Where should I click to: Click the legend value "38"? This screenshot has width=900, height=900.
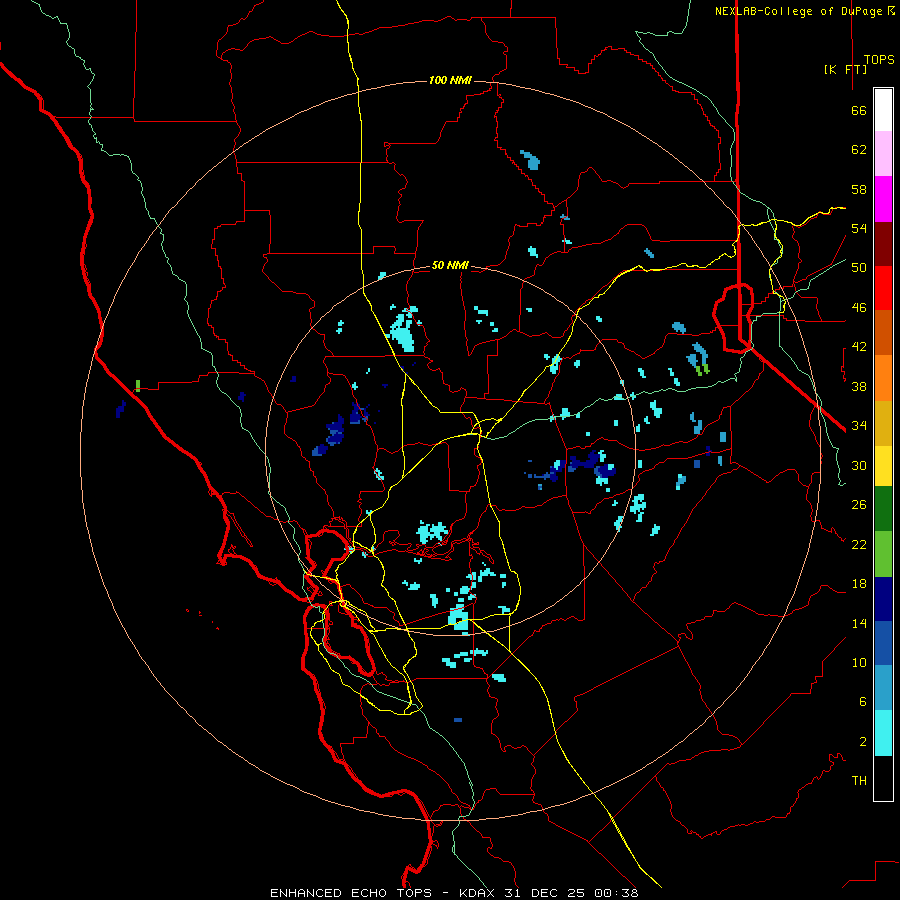(859, 386)
